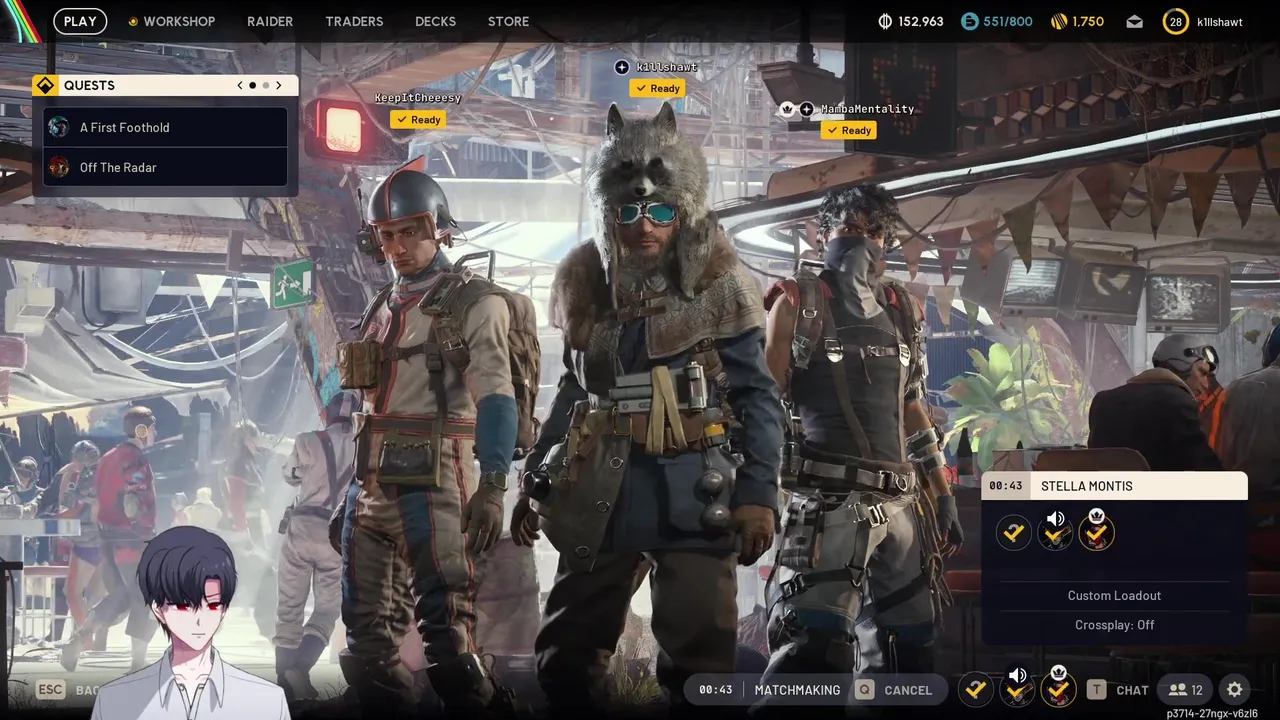Screen dimensions: 1280x720
Task: Click the Off The Radar quest icon
Action: pyautogui.click(x=59, y=167)
